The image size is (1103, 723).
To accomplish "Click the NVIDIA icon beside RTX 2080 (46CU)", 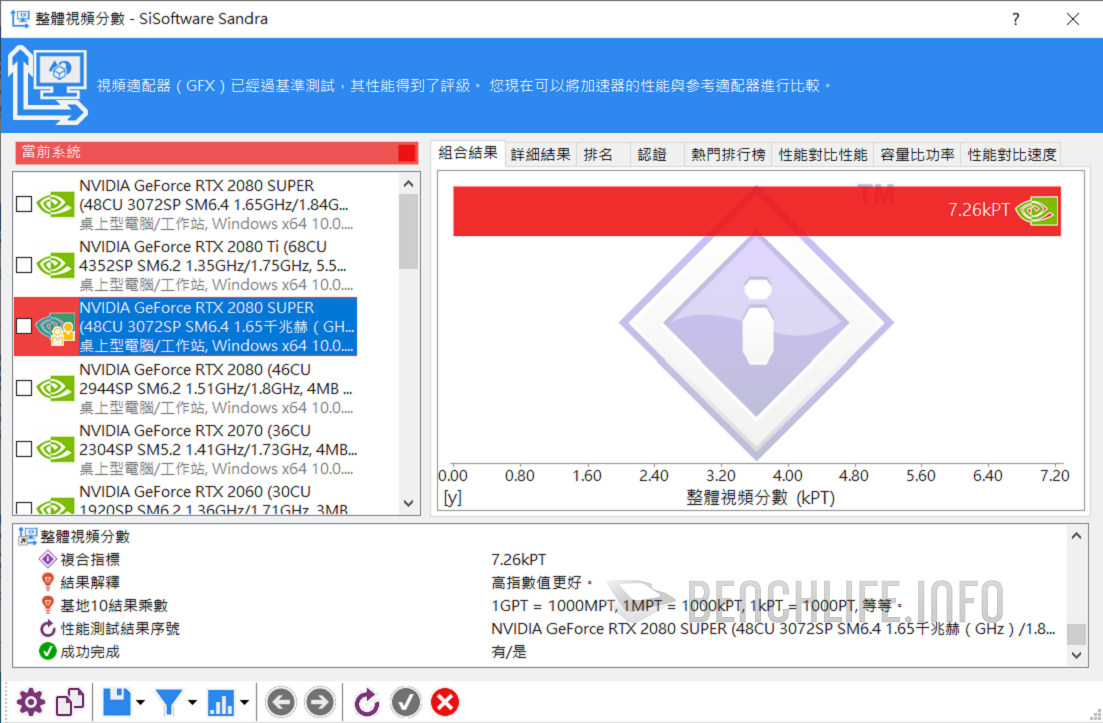I will coord(56,388).
